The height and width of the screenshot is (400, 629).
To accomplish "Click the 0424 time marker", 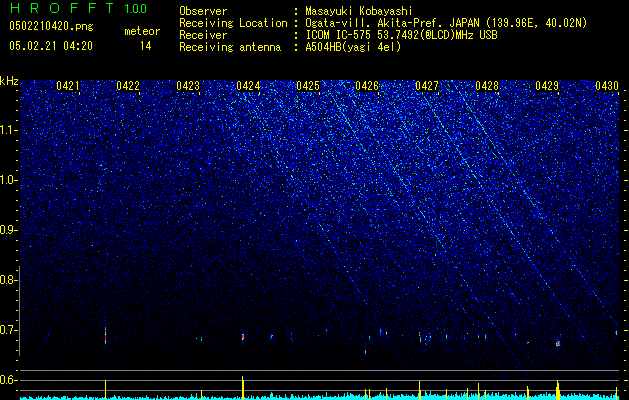I will coord(248,86).
